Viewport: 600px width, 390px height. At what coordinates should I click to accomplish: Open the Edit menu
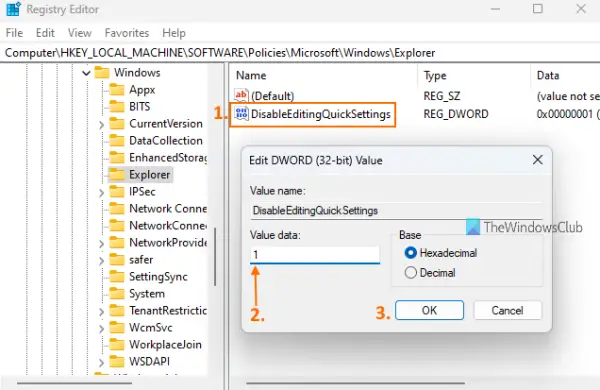(45, 33)
